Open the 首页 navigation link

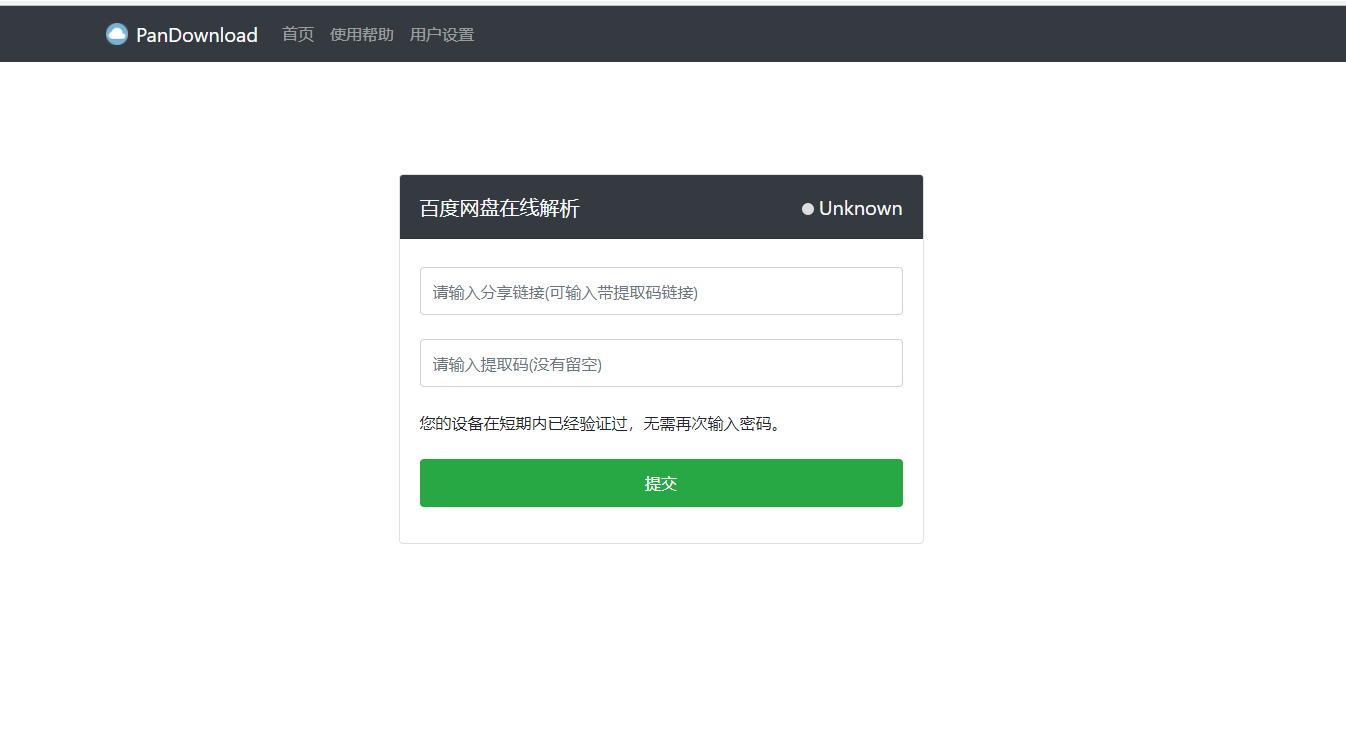click(298, 35)
